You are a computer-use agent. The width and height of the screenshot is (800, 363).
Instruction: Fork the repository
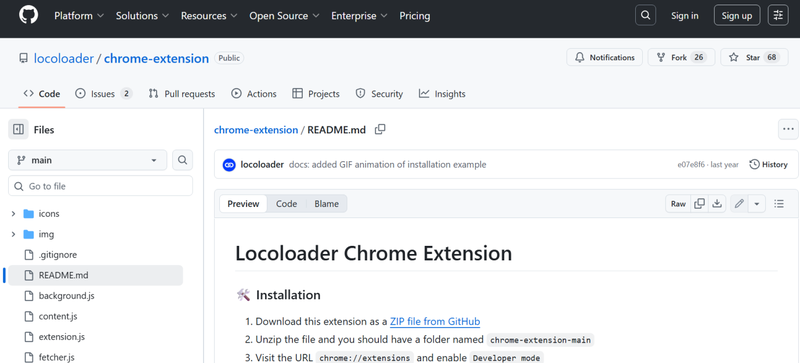point(681,58)
